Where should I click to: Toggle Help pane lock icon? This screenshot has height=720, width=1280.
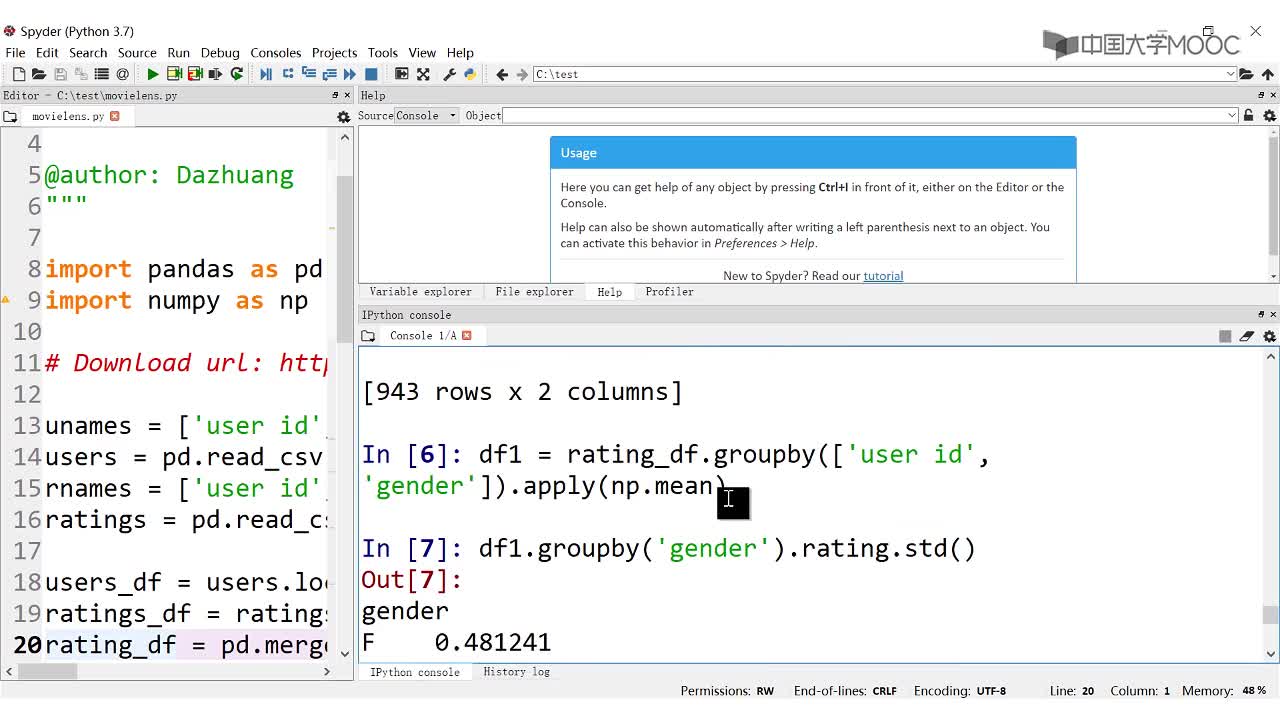pos(1248,116)
